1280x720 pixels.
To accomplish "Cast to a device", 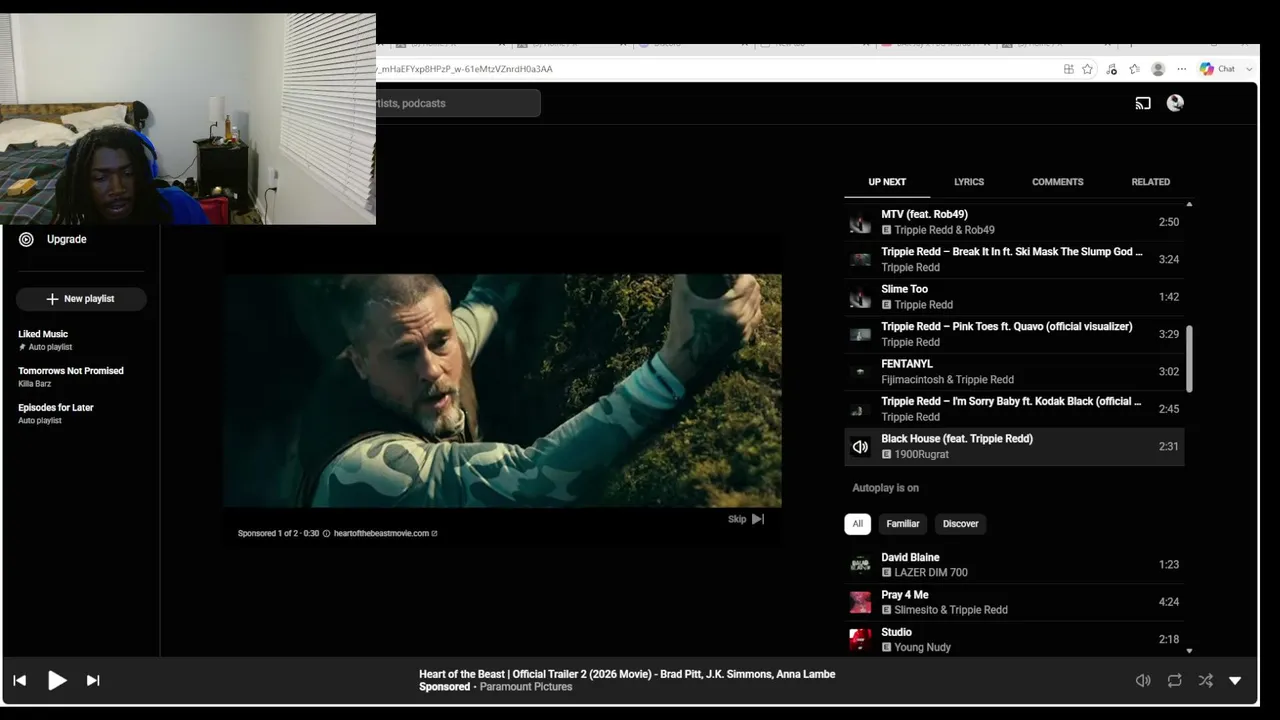I will coord(1143,103).
